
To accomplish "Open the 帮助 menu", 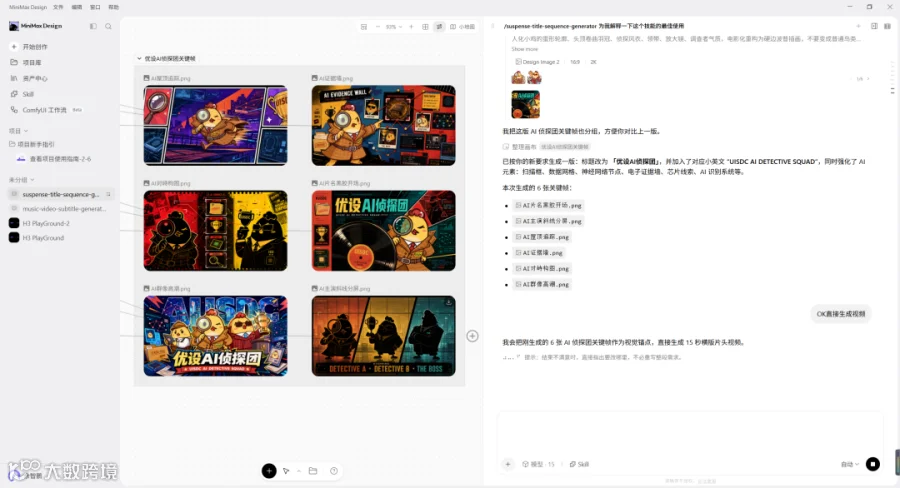I will 114,7.
